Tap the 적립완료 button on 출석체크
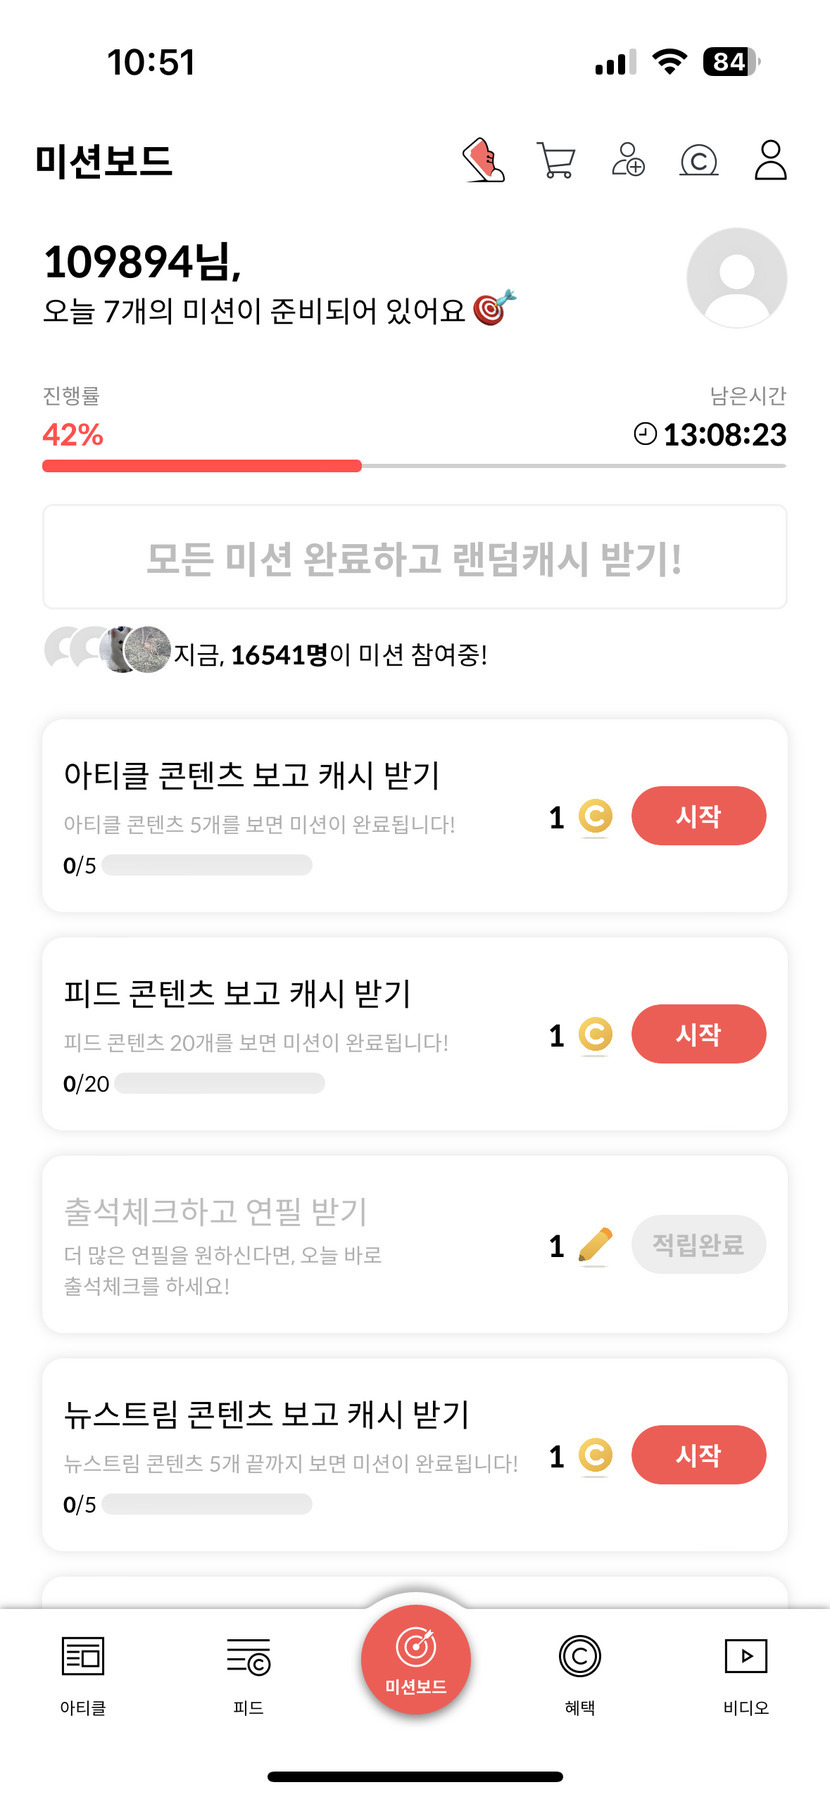 coord(698,1245)
